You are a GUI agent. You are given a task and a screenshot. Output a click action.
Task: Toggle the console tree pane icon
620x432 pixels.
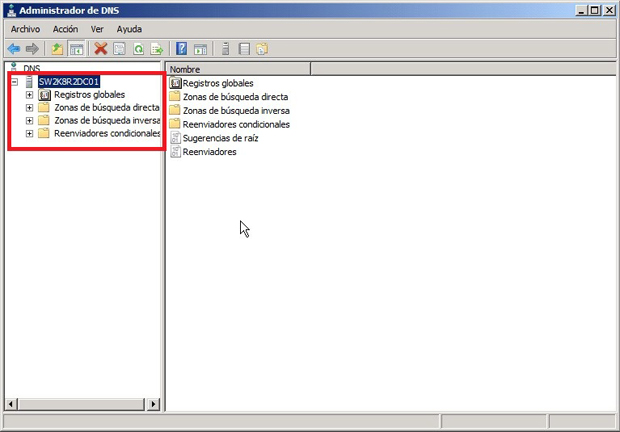pyautogui.click(x=76, y=49)
